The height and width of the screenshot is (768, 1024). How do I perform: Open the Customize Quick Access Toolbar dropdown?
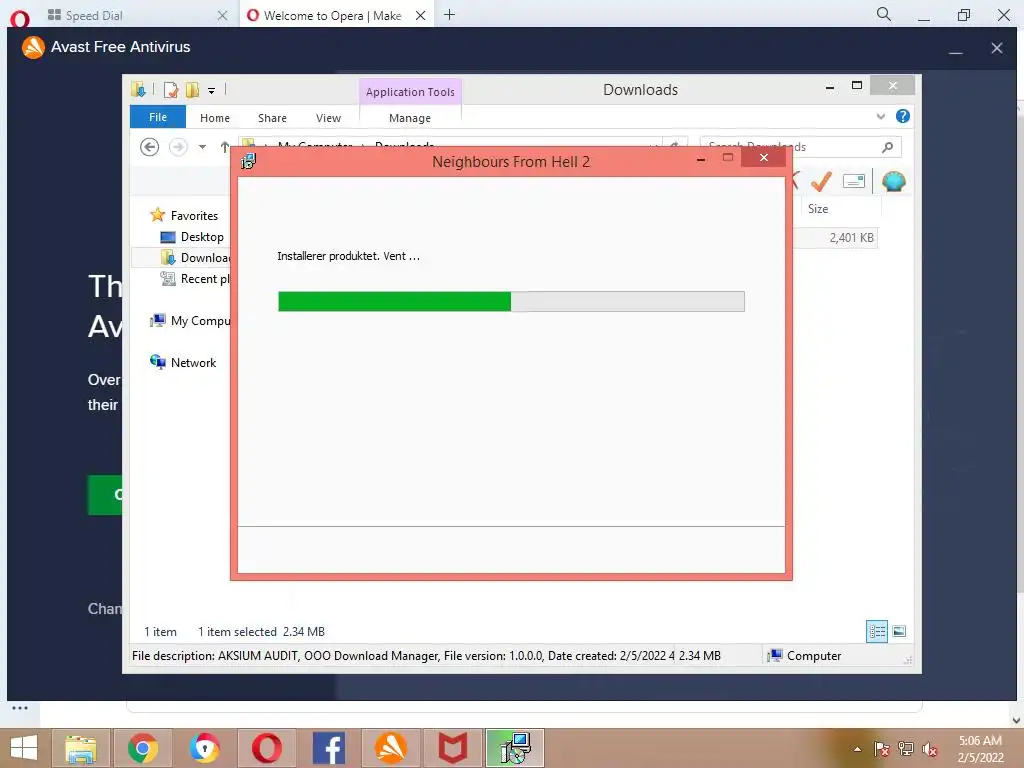(212, 91)
